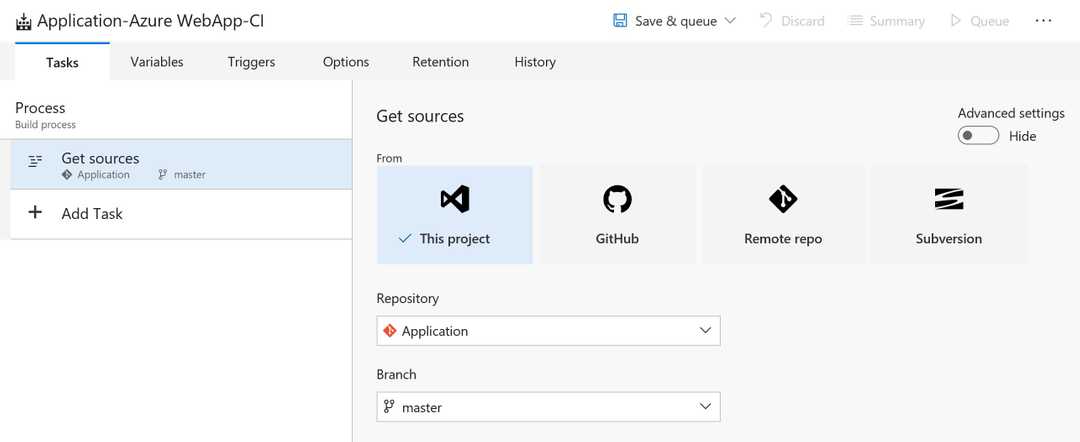
Task: Switch to the Variables tab
Action: point(157,62)
